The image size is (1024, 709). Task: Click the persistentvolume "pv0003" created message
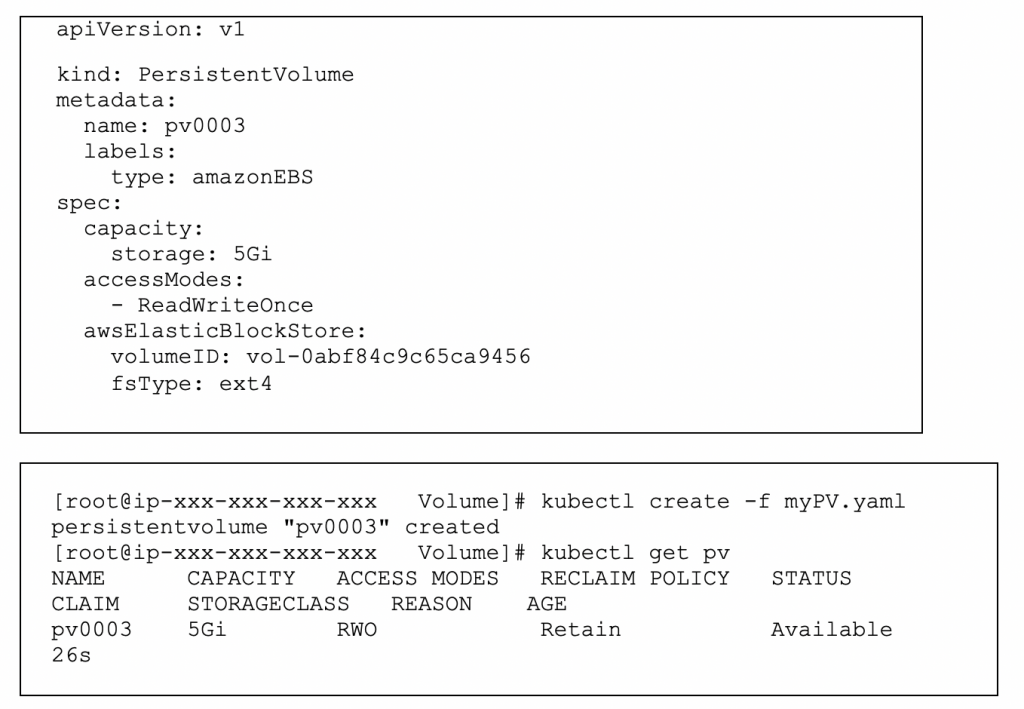(276, 527)
